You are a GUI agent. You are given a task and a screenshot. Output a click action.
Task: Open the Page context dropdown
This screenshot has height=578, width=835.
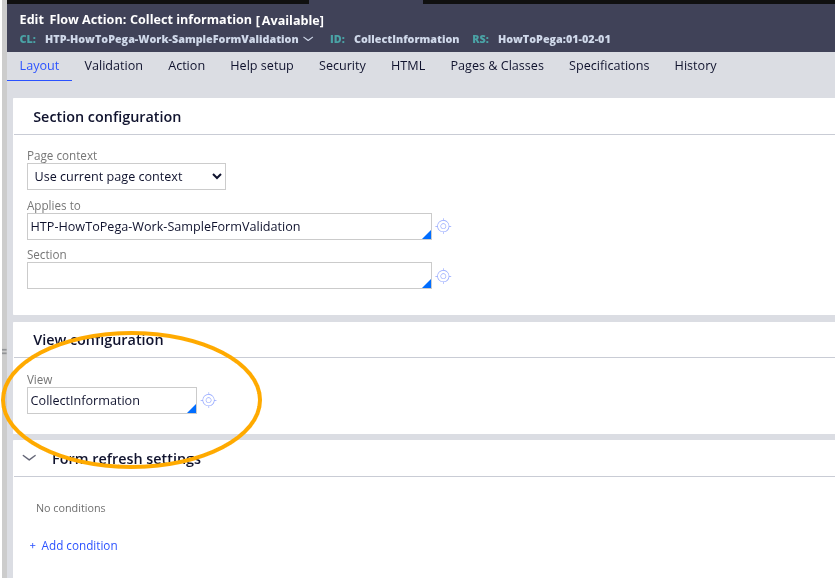[126, 177]
